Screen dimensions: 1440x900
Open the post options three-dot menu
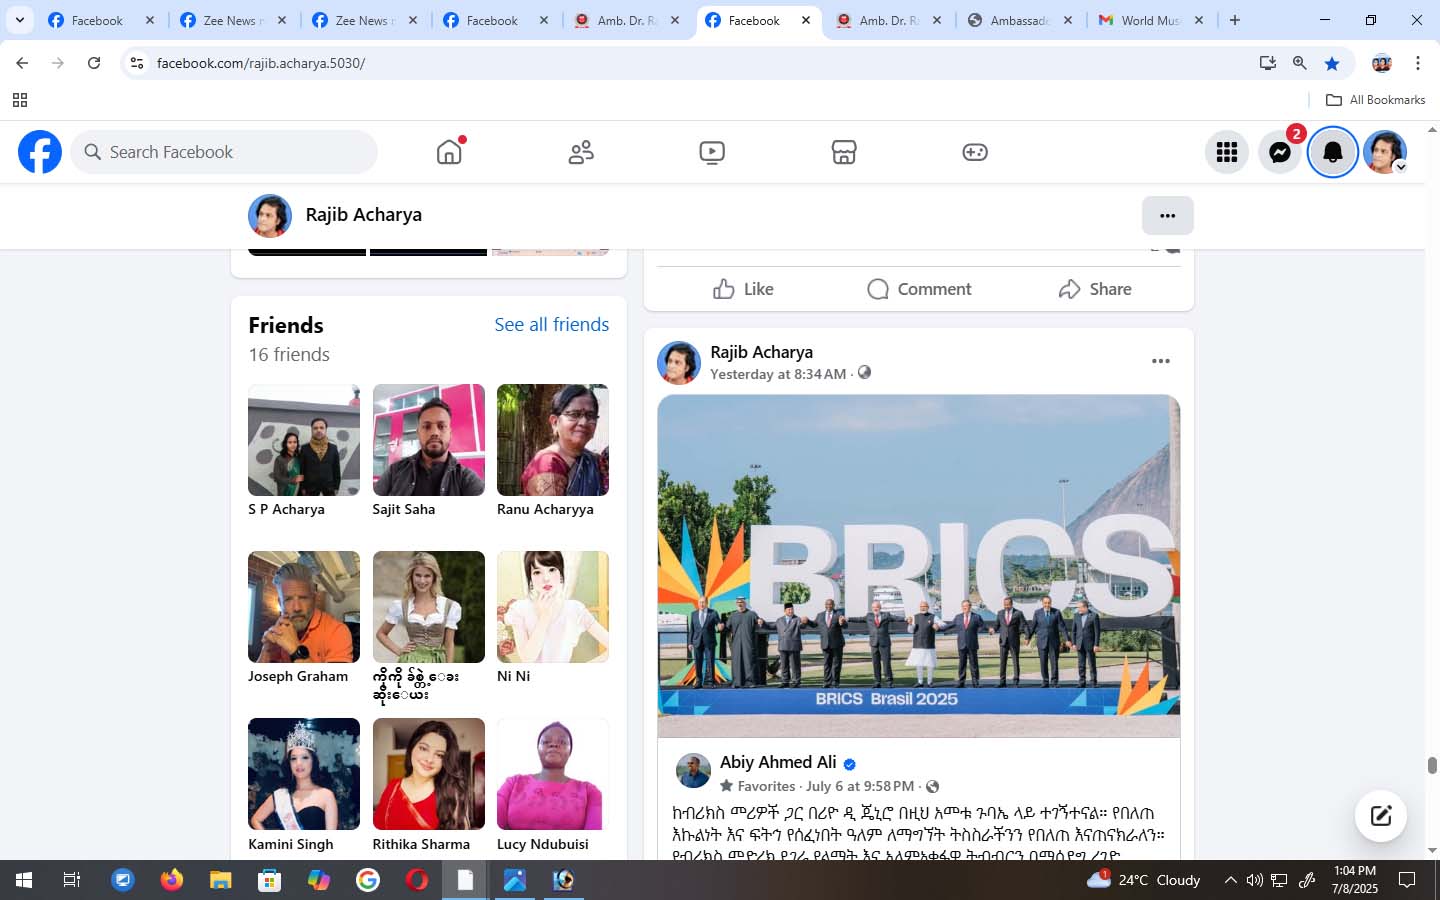pyautogui.click(x=1160, y=361)
